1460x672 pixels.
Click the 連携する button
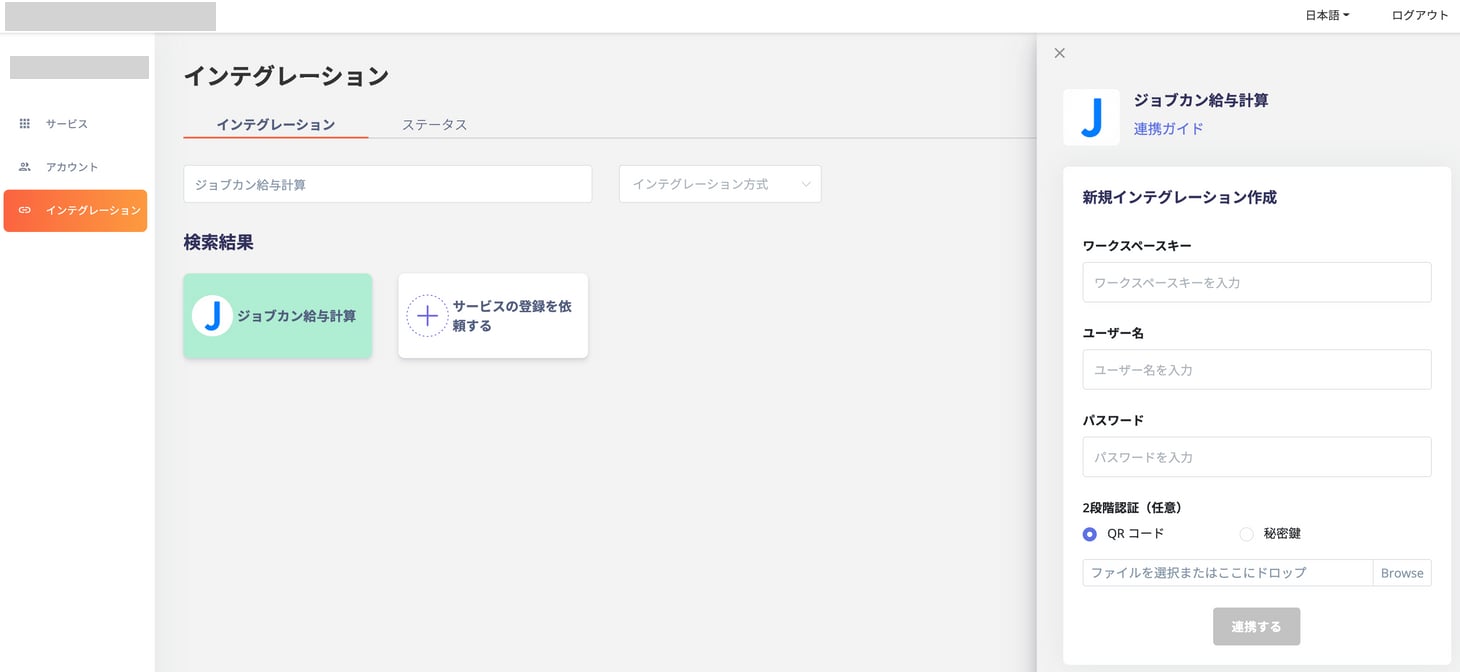coord(1256,627)
